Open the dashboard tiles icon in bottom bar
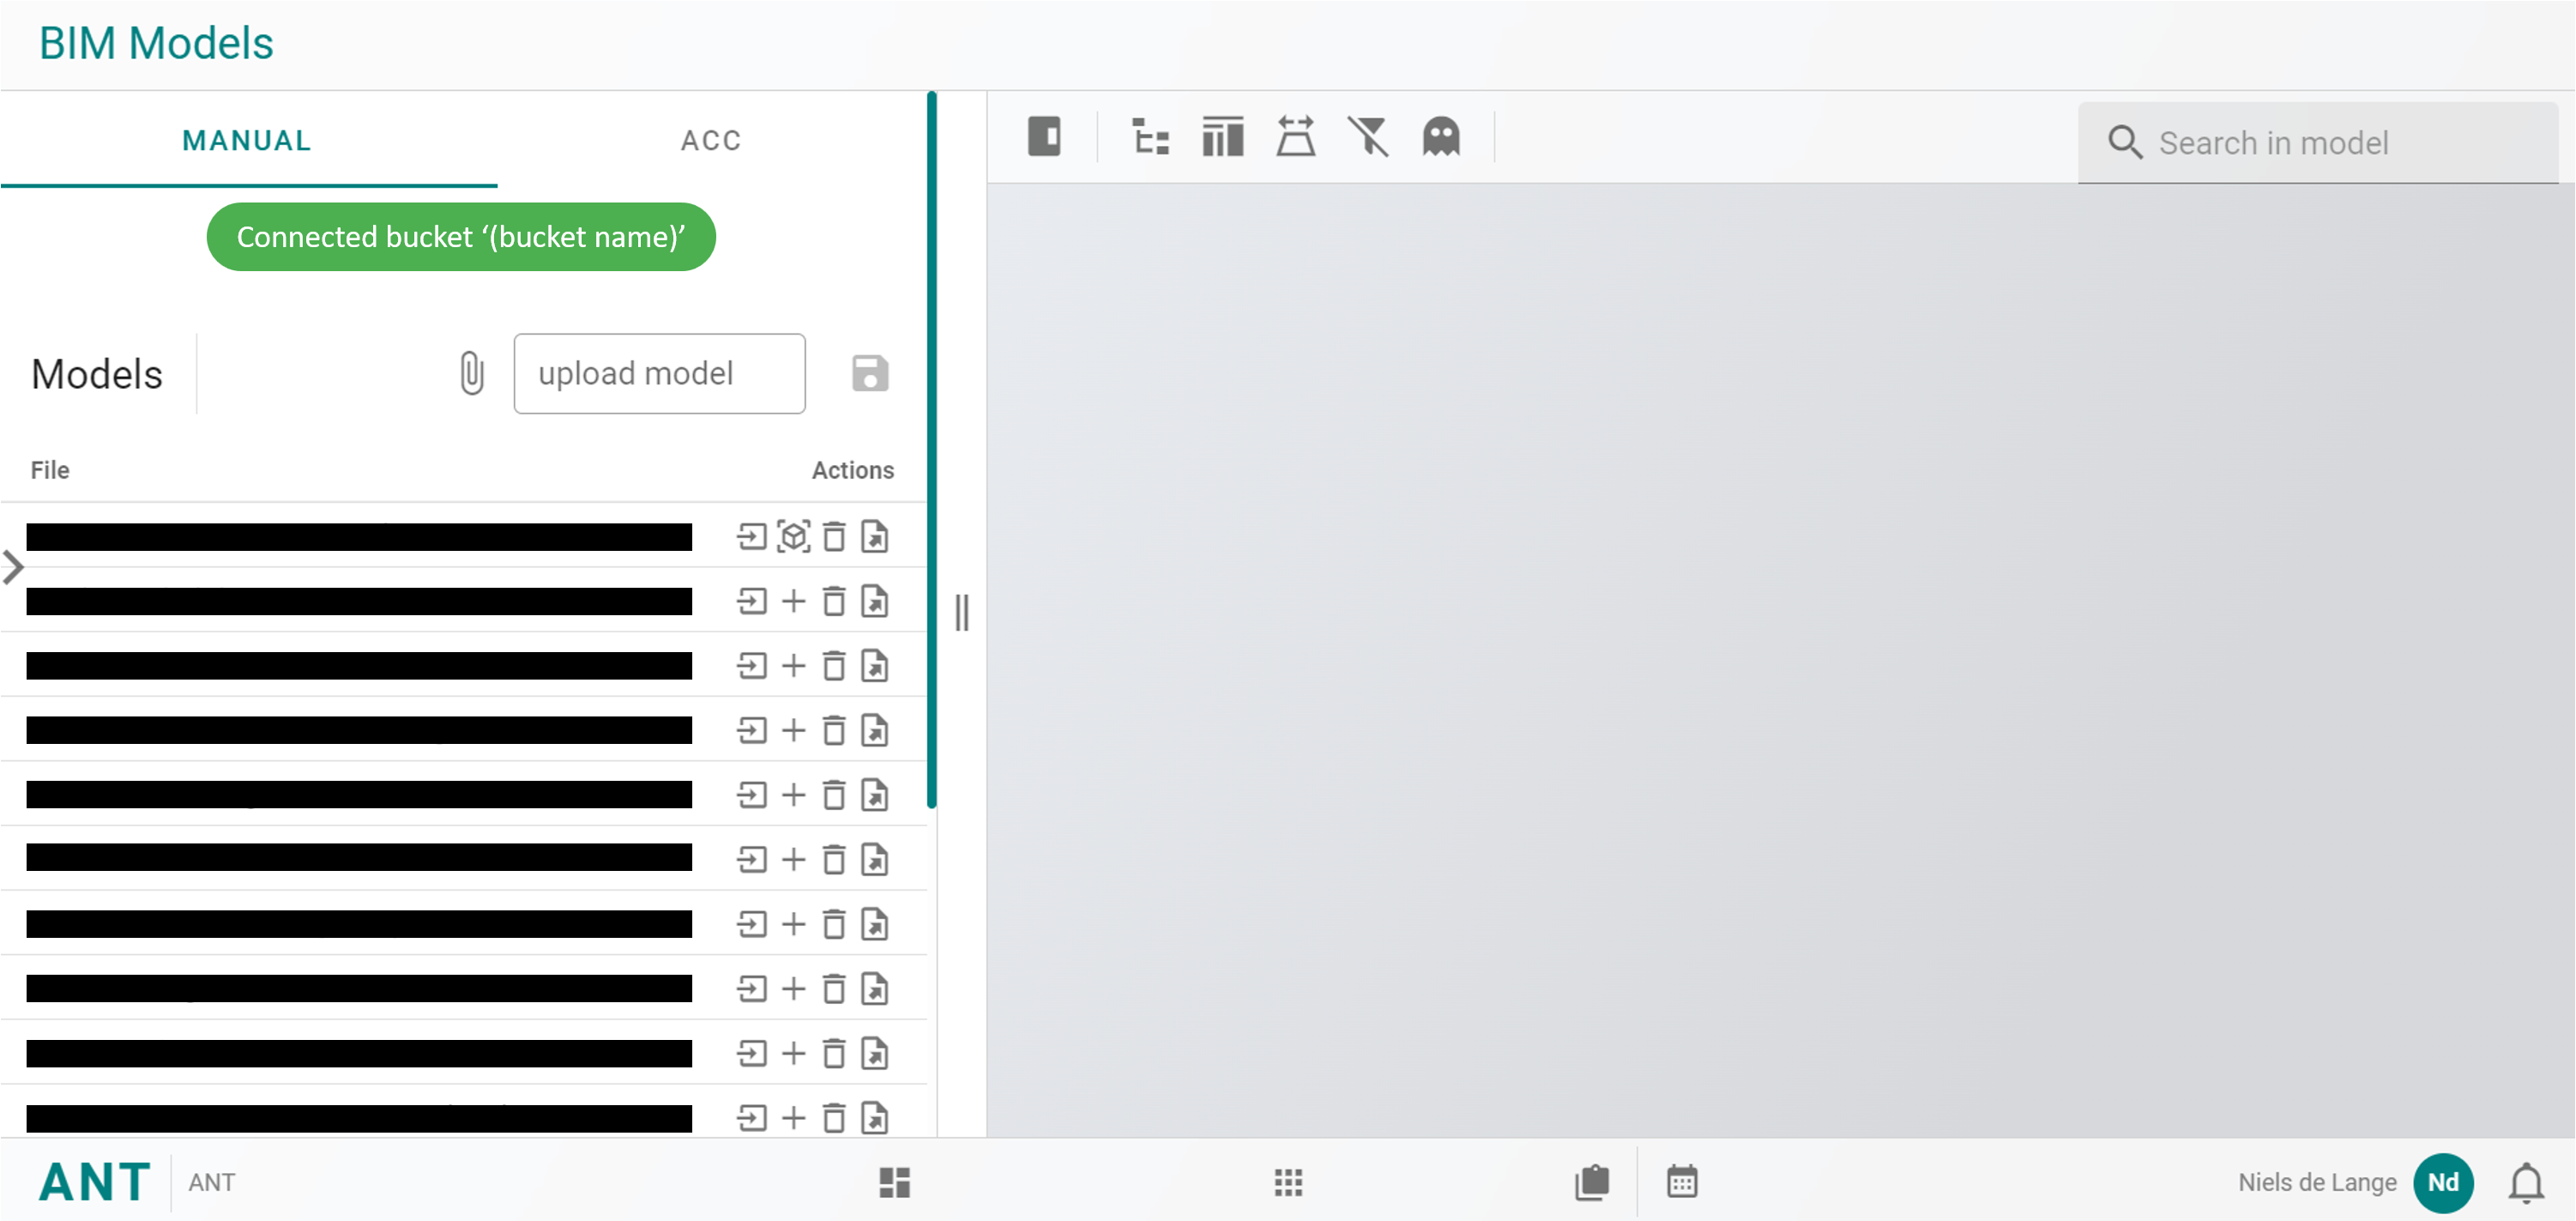The height and width of the screenshot is (1221, 2576). pyautogui.click(x=894, y=1182)
